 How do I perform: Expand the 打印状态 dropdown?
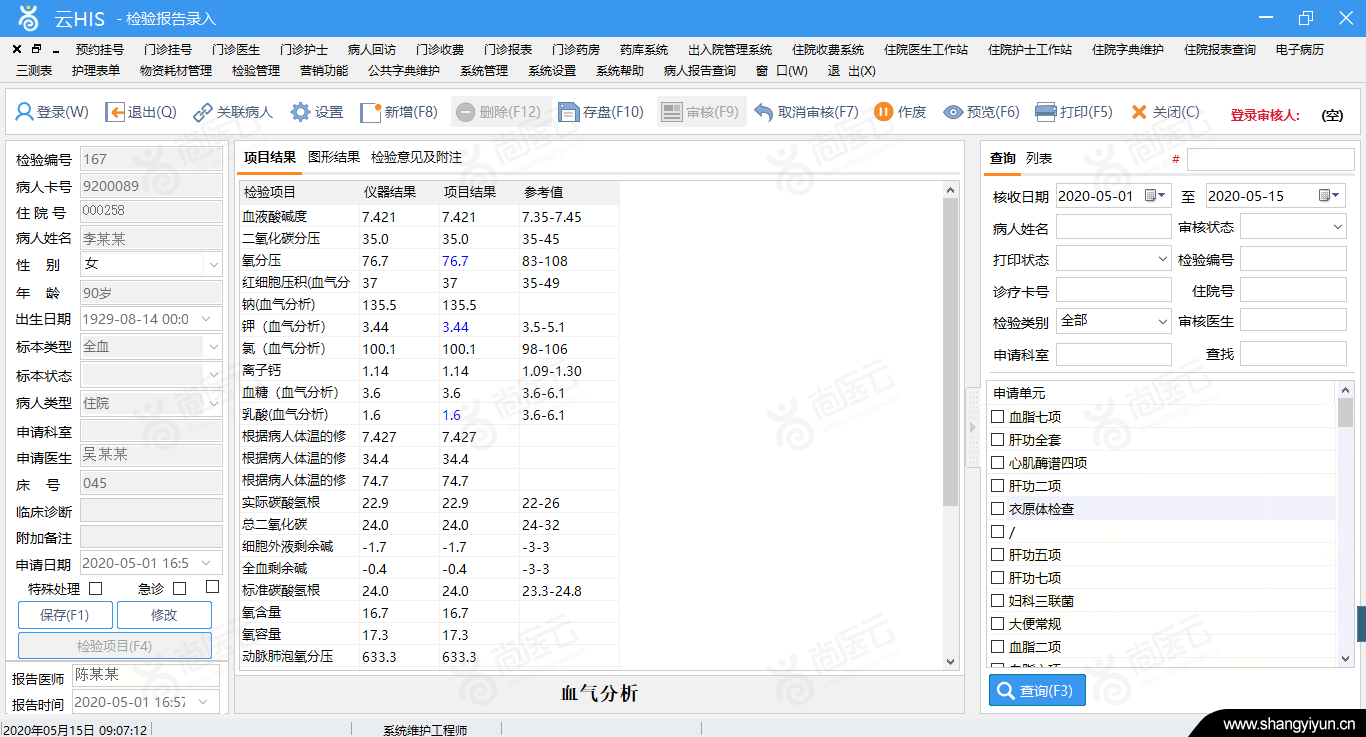click(x=1163, y=259)
